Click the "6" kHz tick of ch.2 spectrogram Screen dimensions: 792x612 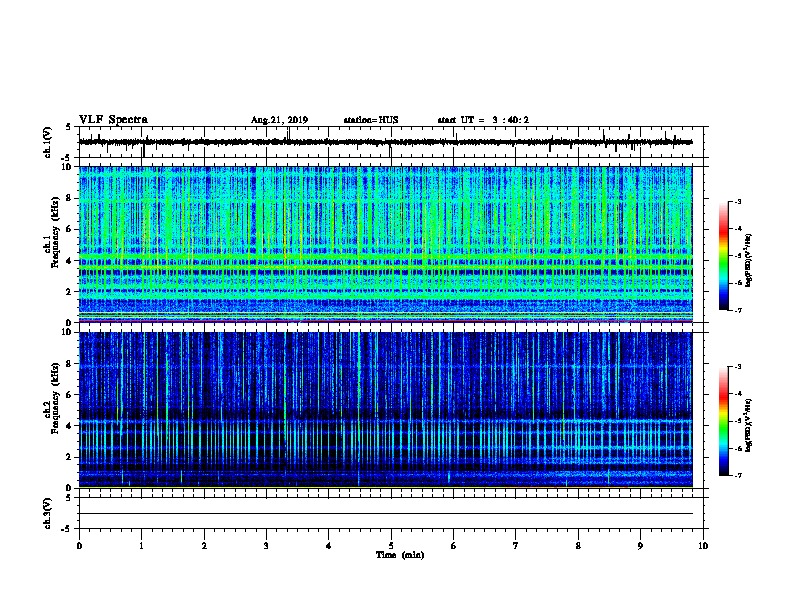point(70,395)
